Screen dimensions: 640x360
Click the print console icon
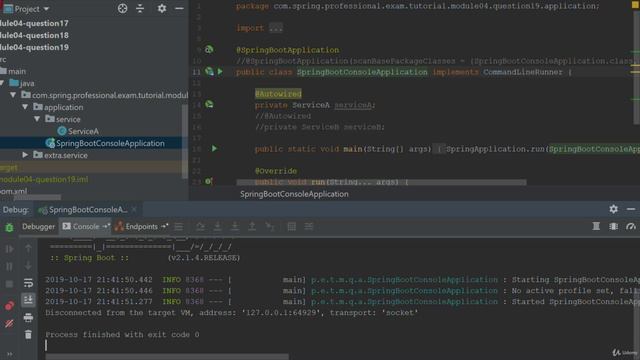[28, 317]
